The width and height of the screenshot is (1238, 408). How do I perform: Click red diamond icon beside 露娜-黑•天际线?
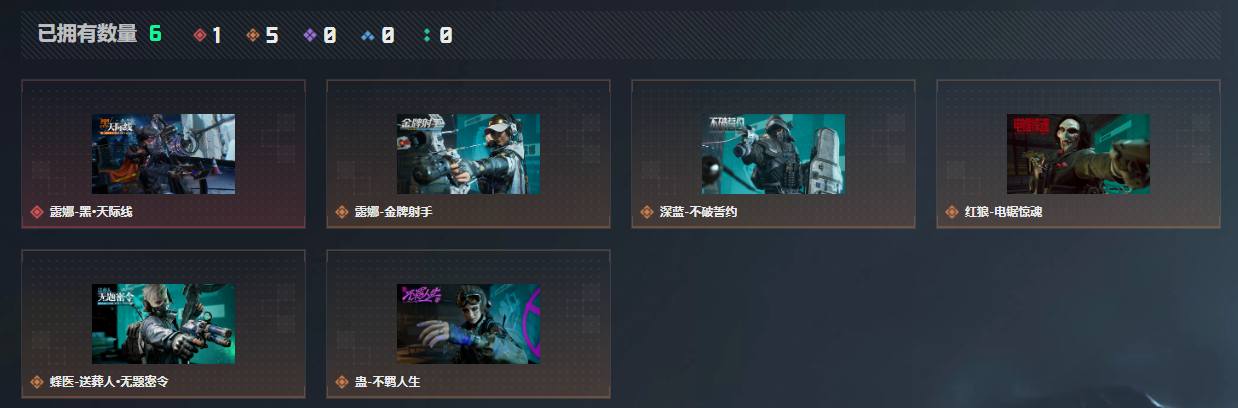[37, 212]
